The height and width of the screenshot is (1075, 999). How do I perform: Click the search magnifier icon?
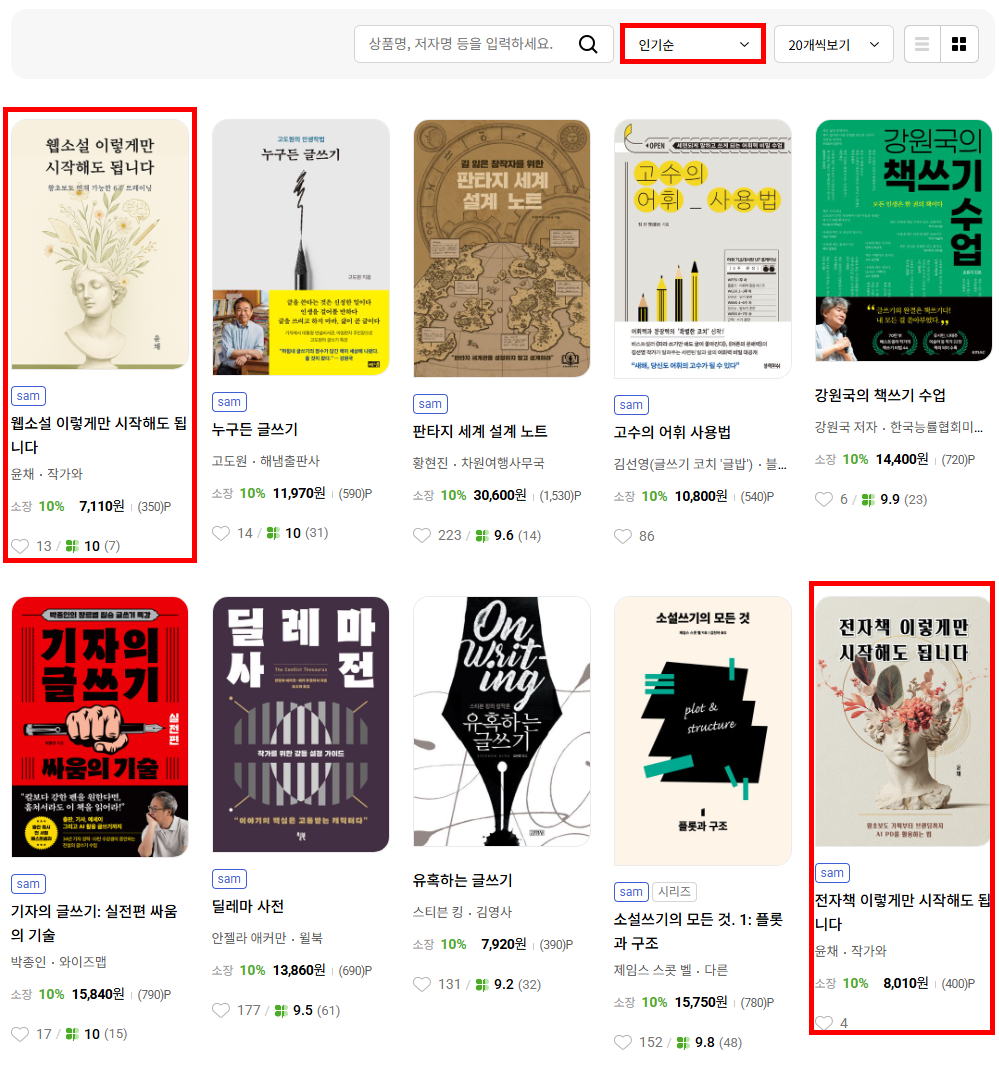pyautogui.click(x=588, y=45)
